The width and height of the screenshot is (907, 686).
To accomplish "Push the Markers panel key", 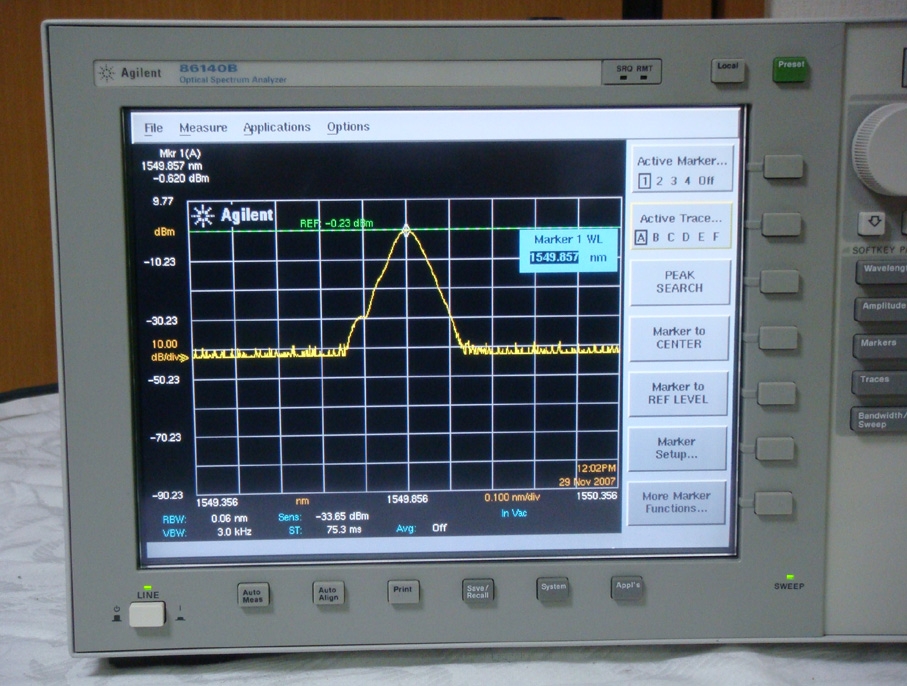I will coord(879,345).
